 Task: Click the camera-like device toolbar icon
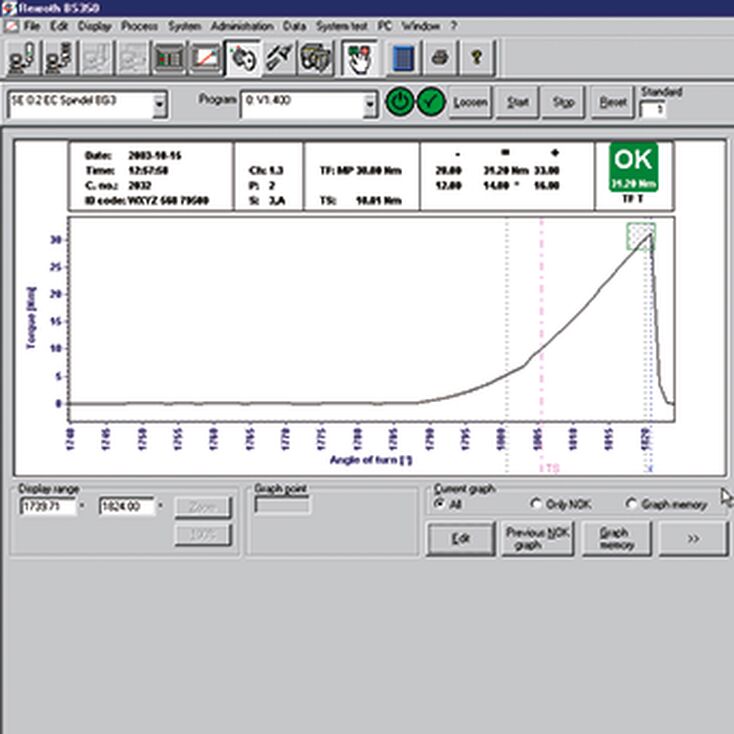316,58
